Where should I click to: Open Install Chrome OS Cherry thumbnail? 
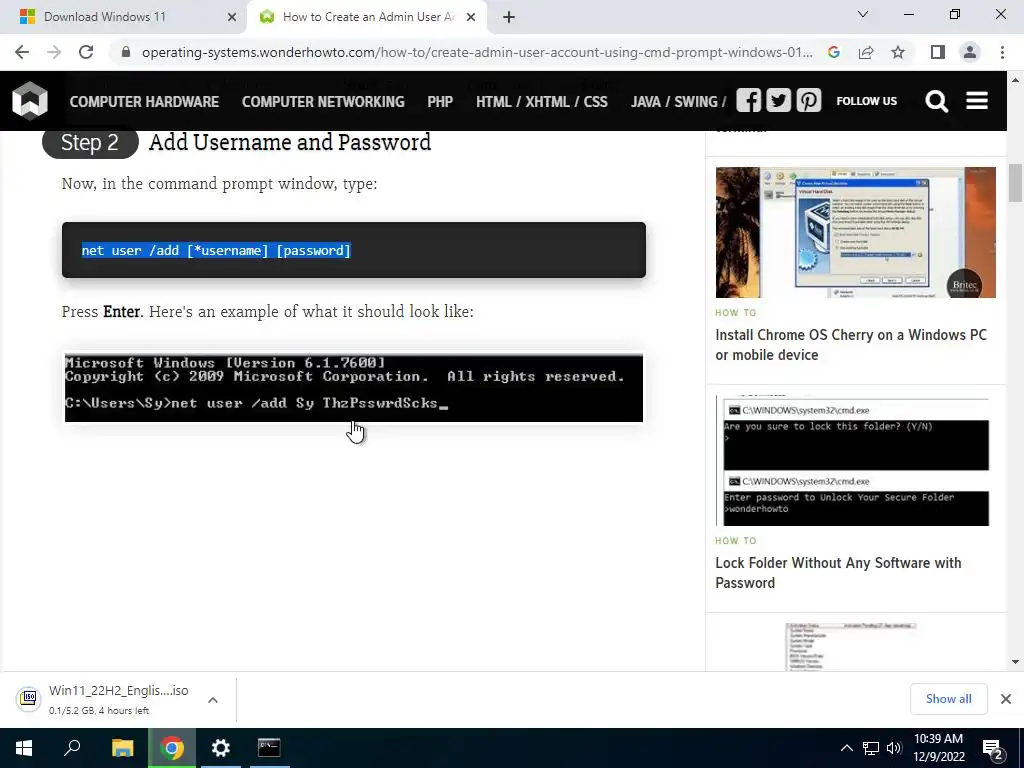pos(856,232)
